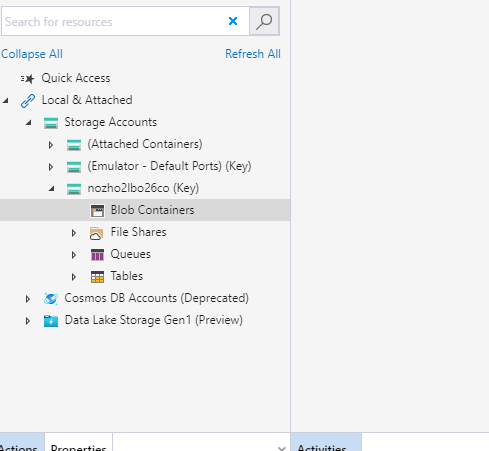Clear the search field with the X
The height and width of the screenshot is (451, 489).
click(x=233, y=21)
